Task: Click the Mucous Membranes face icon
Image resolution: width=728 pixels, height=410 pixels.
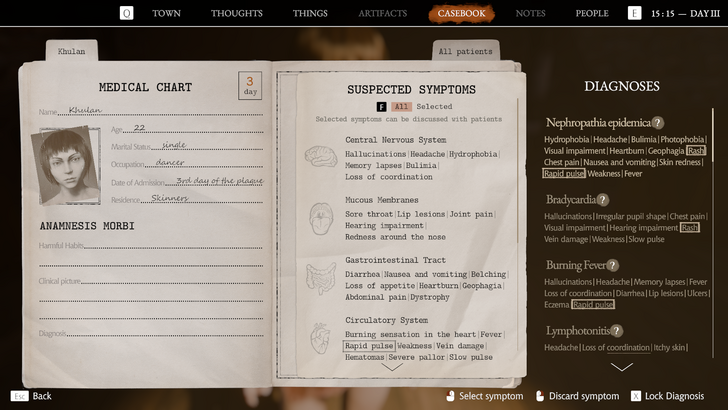Action: click(x=320, y=217)
